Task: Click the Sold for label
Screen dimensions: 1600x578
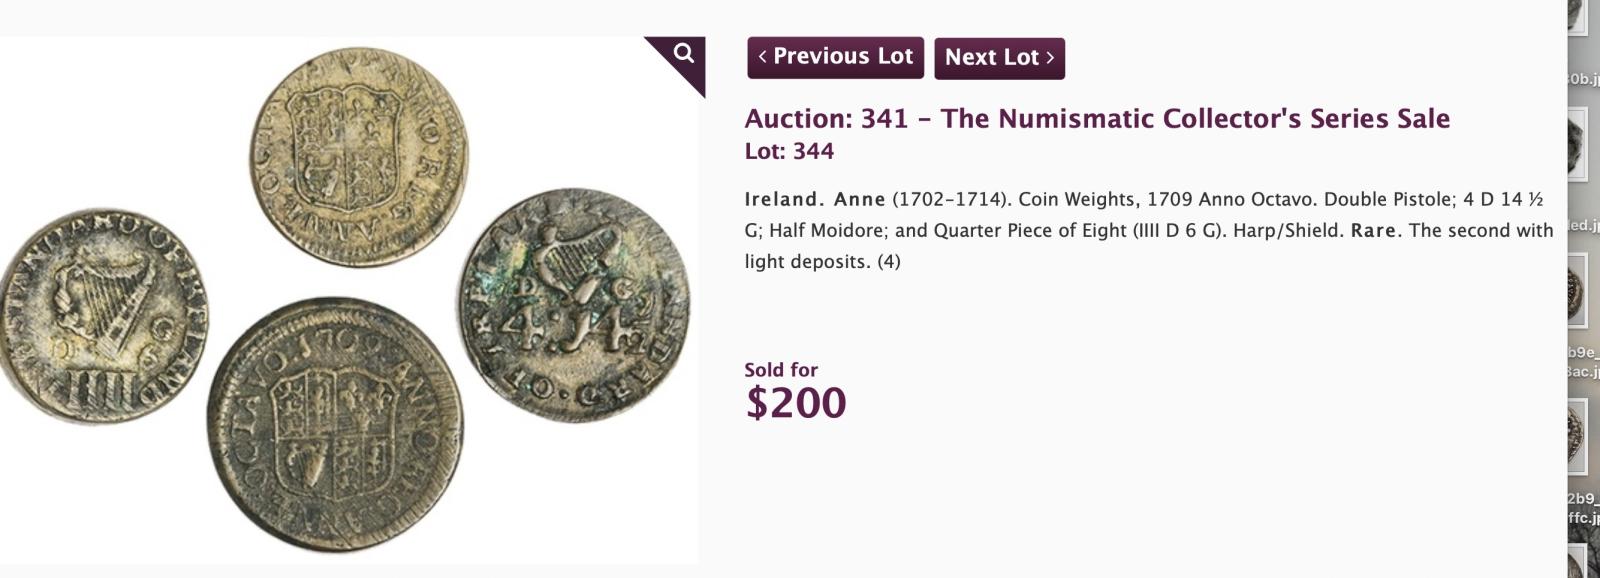Action: 781,370
